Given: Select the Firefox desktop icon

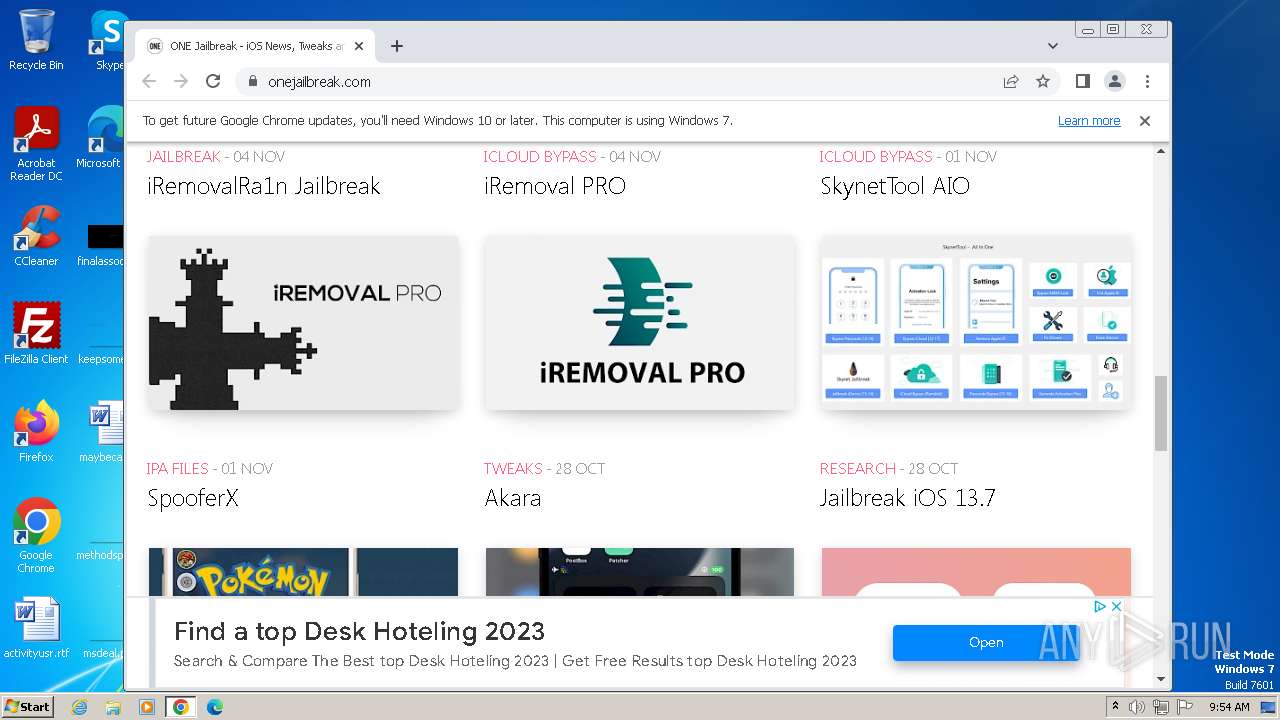Looking at the screenshot, I should pyautogui.click(x=36, y=431).
